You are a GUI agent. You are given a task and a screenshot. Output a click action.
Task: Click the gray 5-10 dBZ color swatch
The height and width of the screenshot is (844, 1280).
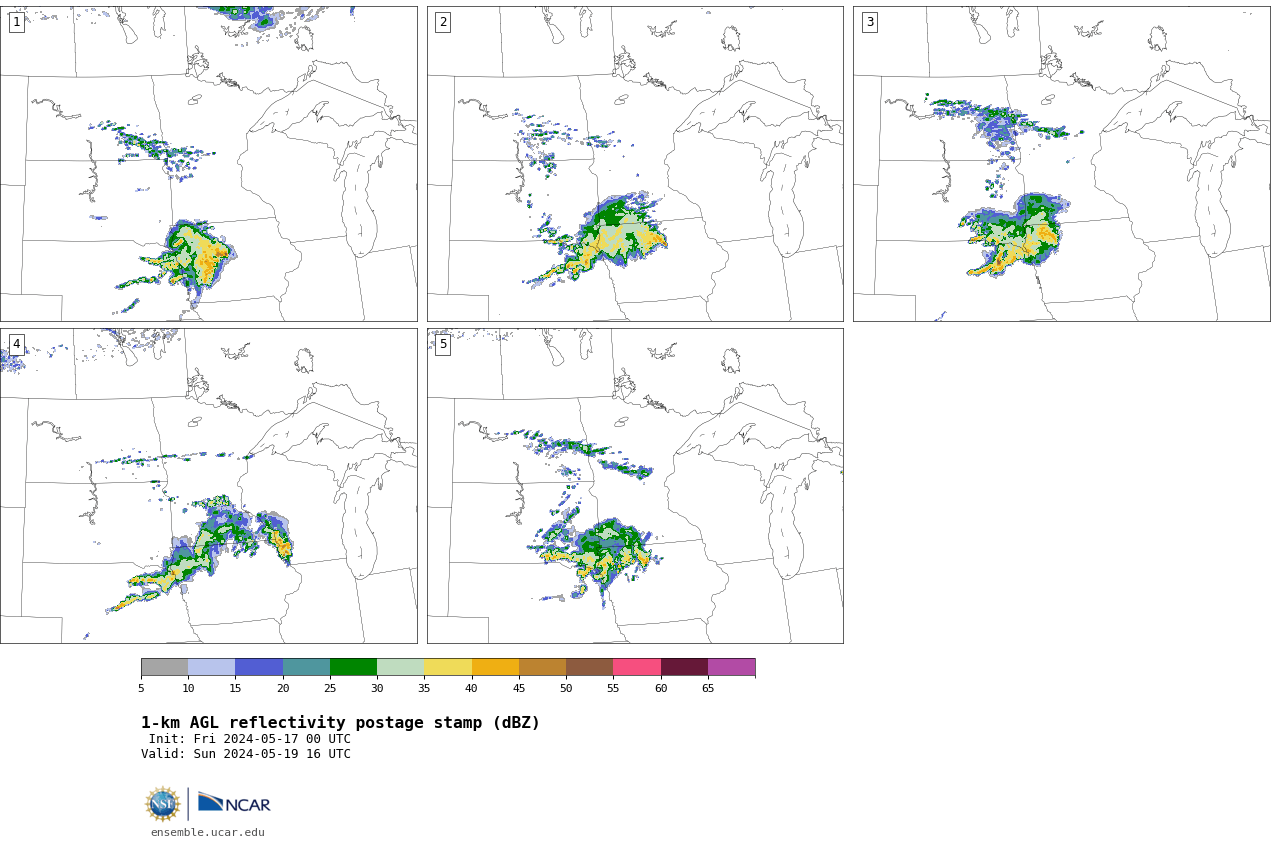coord(164,667)
